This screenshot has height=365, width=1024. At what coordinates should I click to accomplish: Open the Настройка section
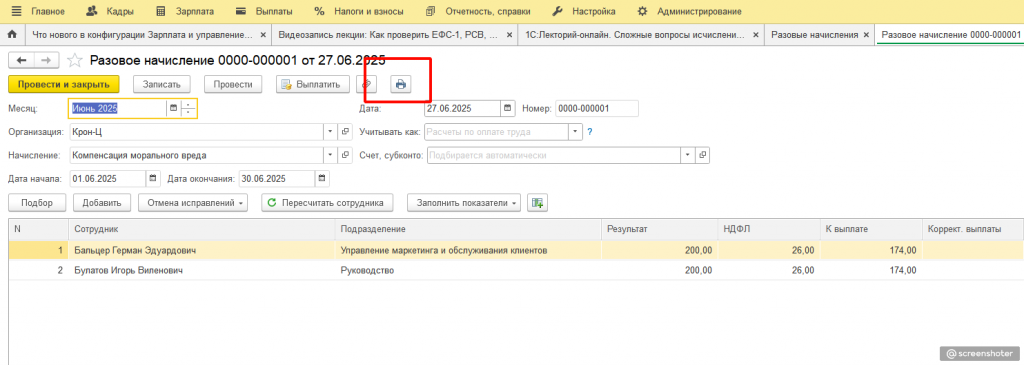(583, 11)
